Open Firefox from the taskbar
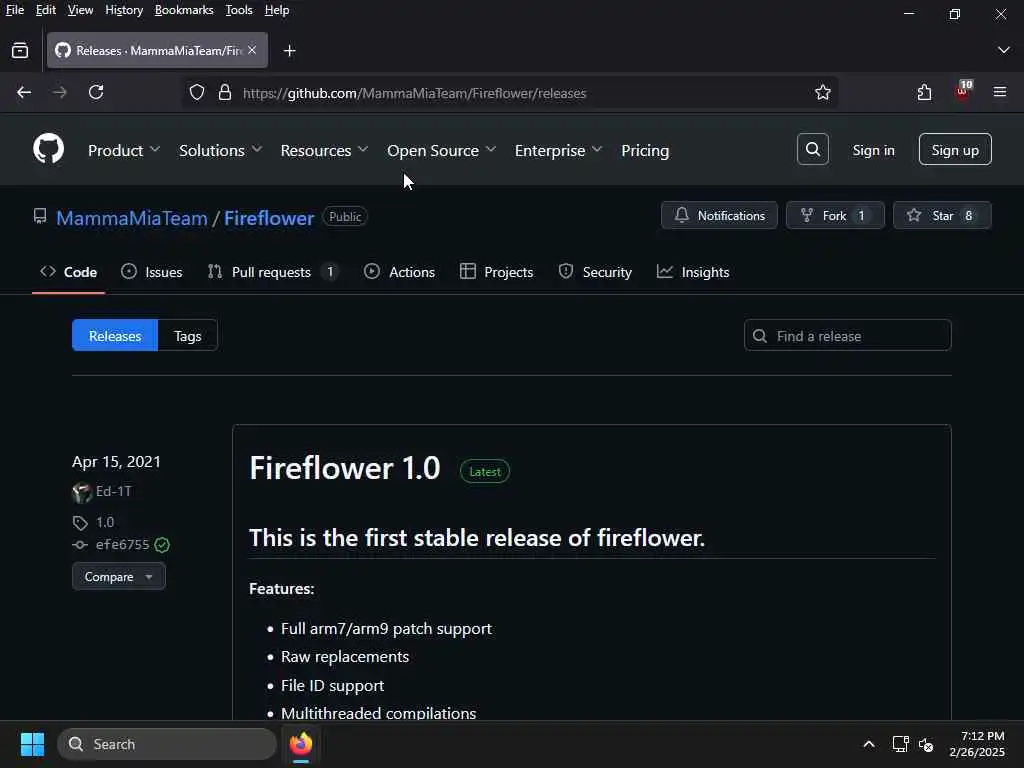 pos(301,744)
